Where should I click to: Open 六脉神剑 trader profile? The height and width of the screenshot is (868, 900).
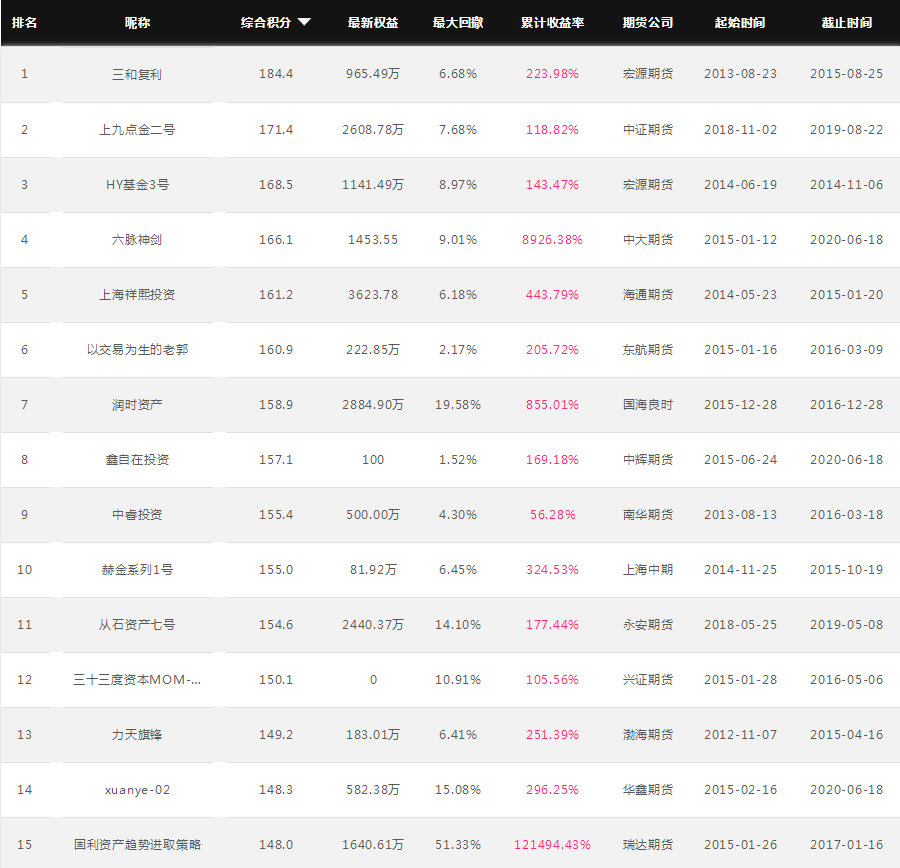[x=137, y=239]
